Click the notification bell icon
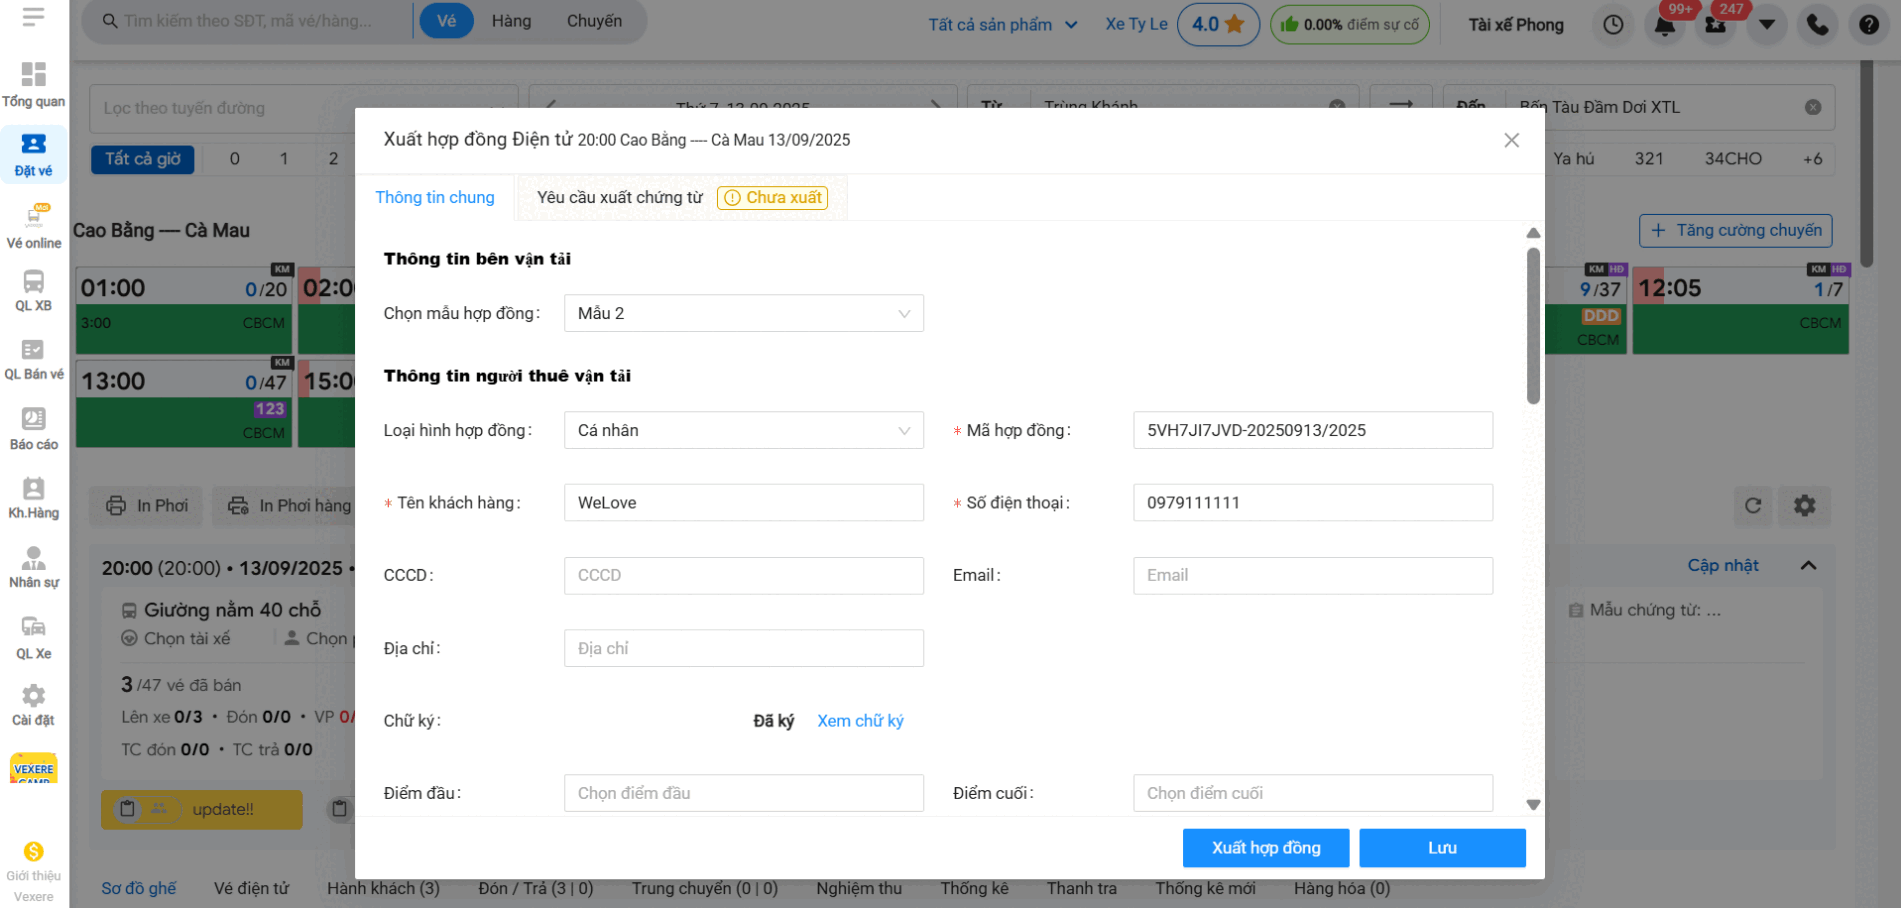This screenshot has width=1901, height=908. (x=1664, y=25)
